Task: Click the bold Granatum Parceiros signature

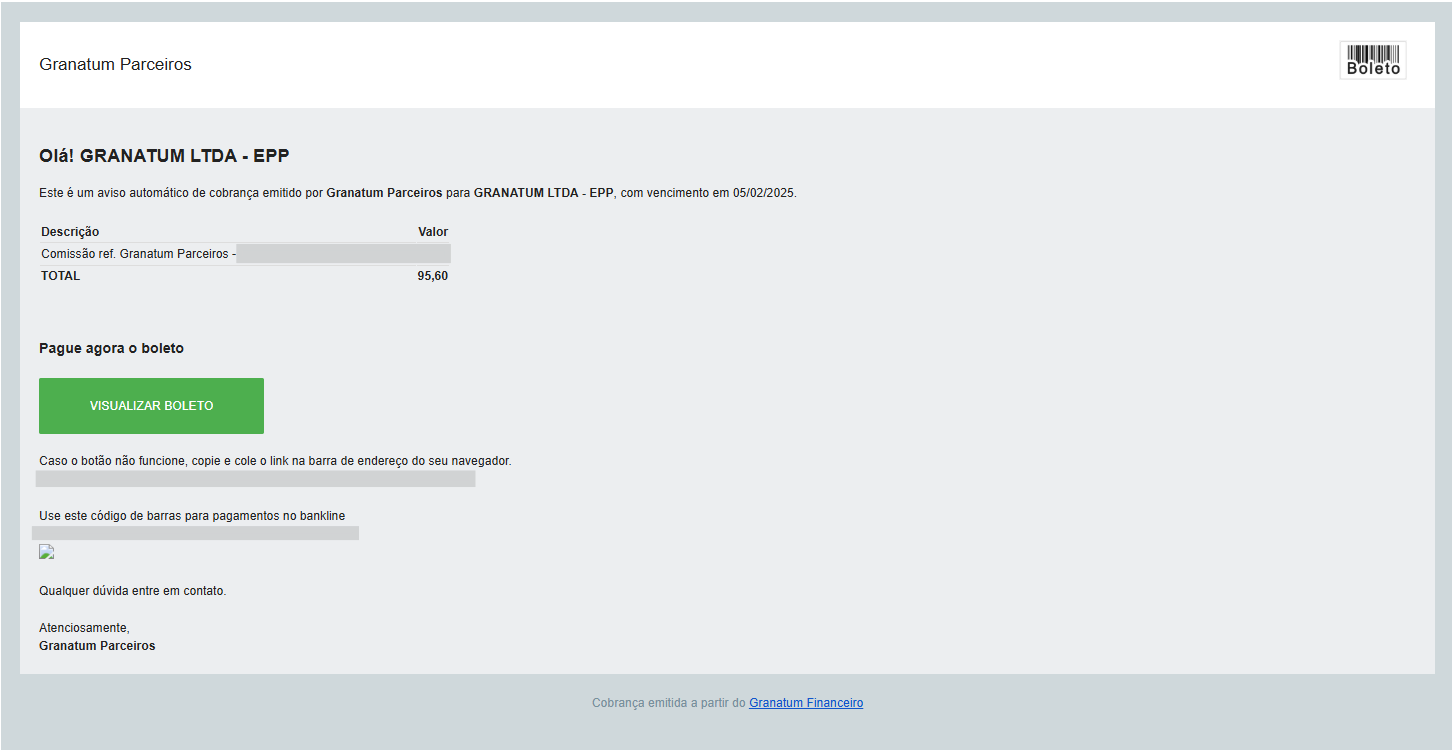Action: pos(97,646)
